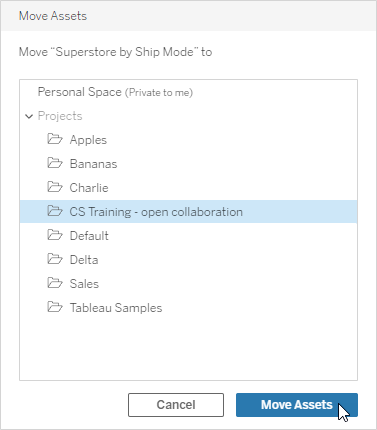Select CS Training - open collaboration project

188,212
